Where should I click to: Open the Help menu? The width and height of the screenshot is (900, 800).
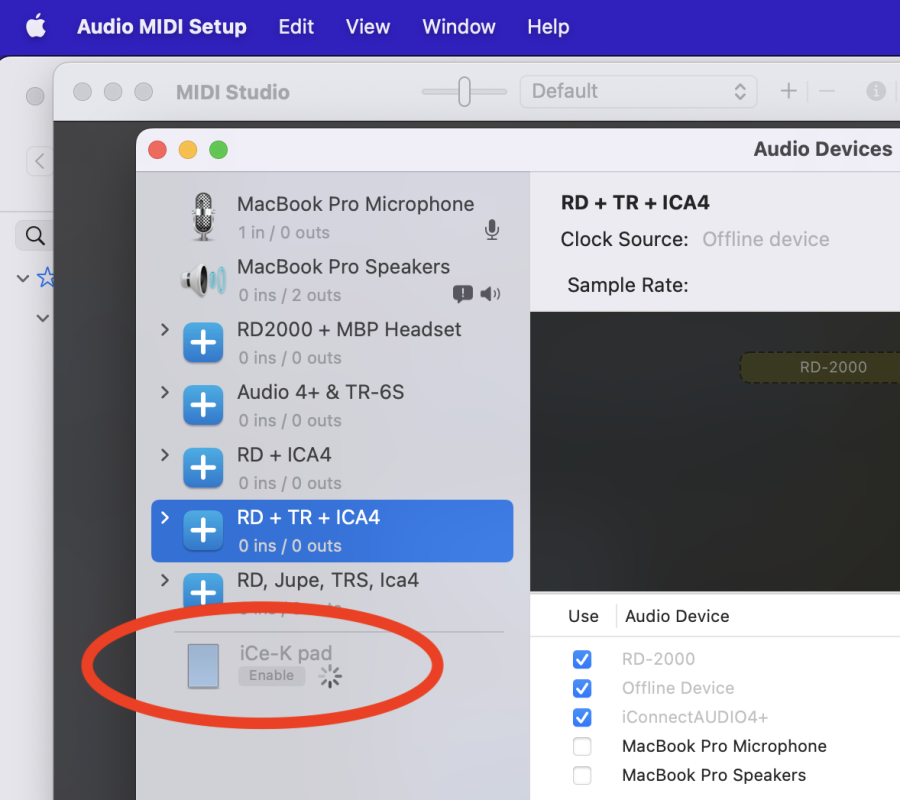click(x=548, y=26)
